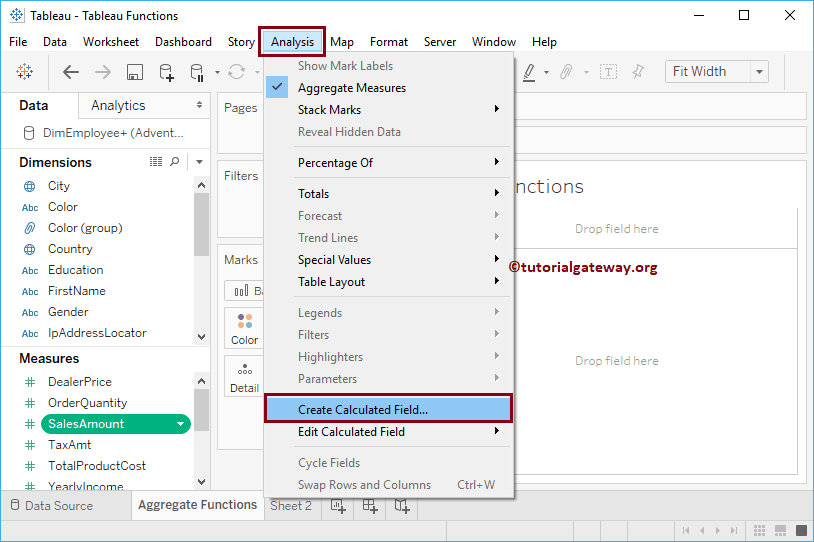814x542 pixels.
Task: Select the Aggregate Functions sheet tab
Action: (x=198, y=505)
